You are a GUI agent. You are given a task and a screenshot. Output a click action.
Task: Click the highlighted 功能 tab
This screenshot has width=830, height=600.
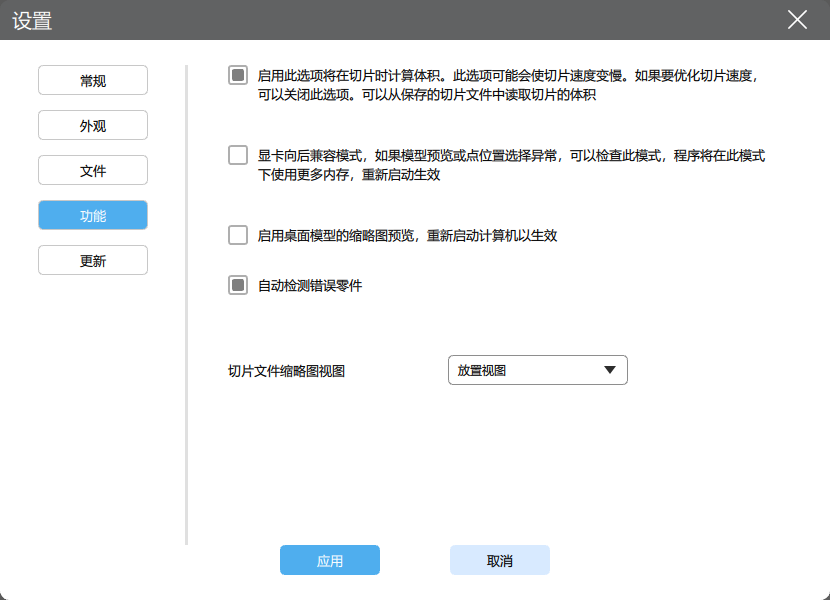pyautogui.click(x=93, y=215)
